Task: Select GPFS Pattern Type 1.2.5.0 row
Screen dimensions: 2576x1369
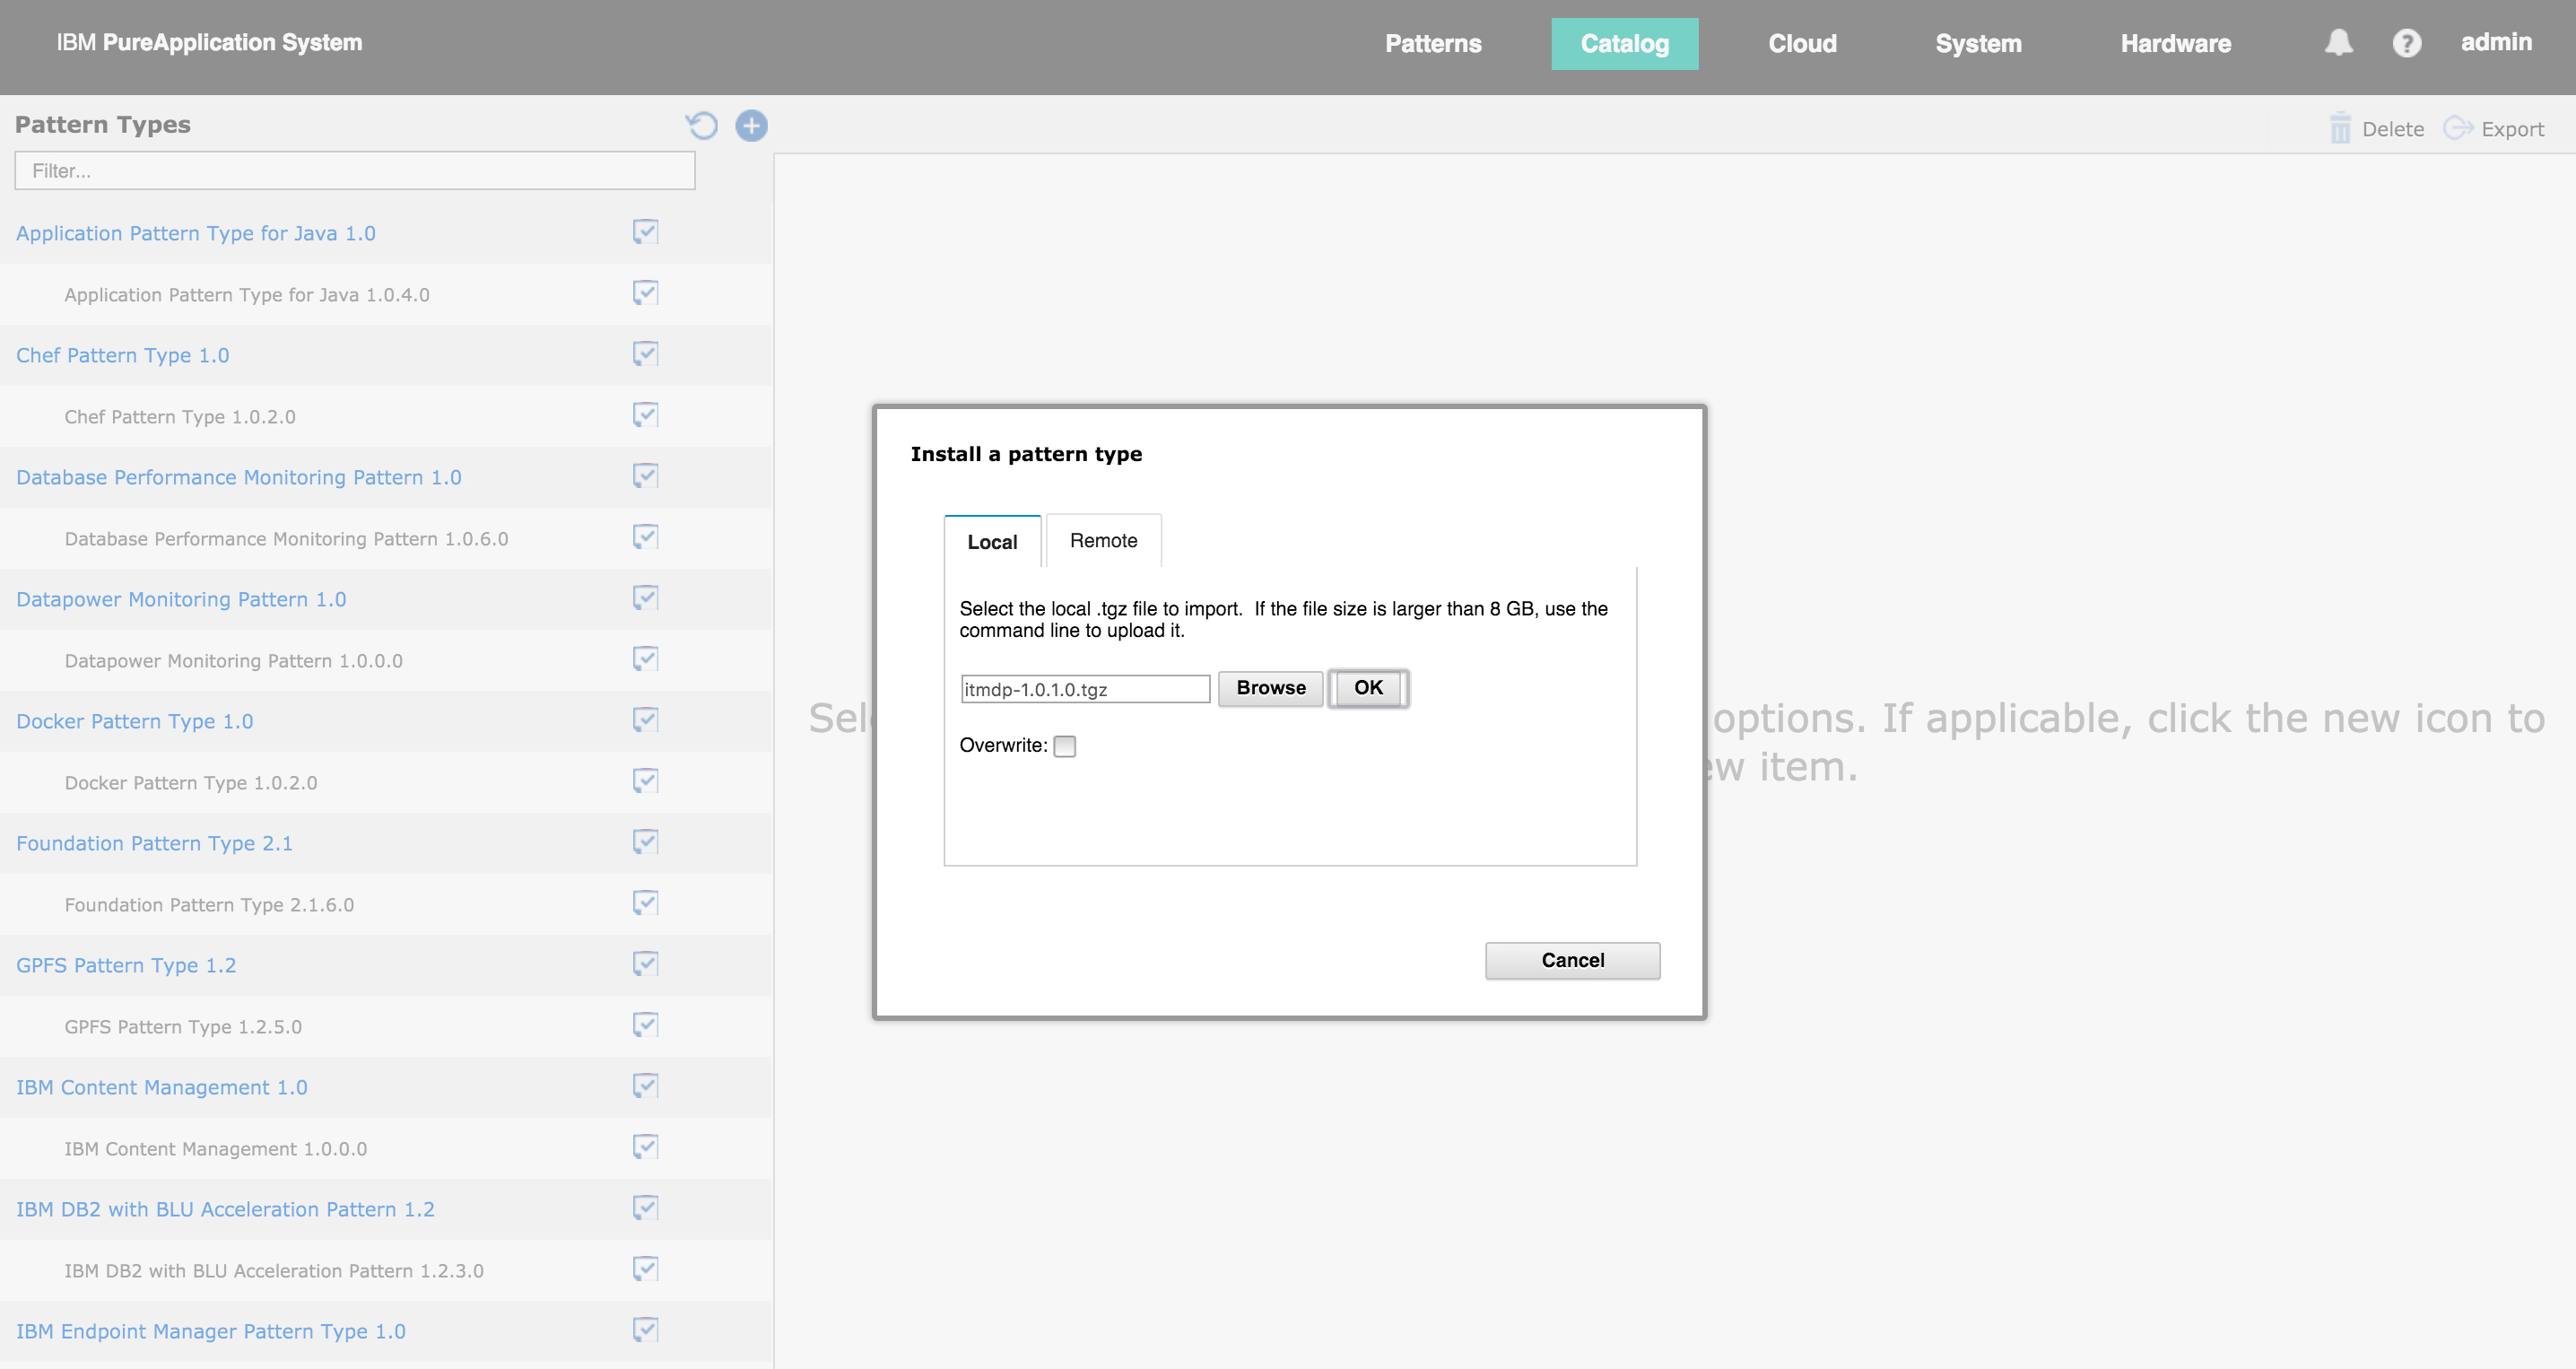Action: (x=386, y=1026)
